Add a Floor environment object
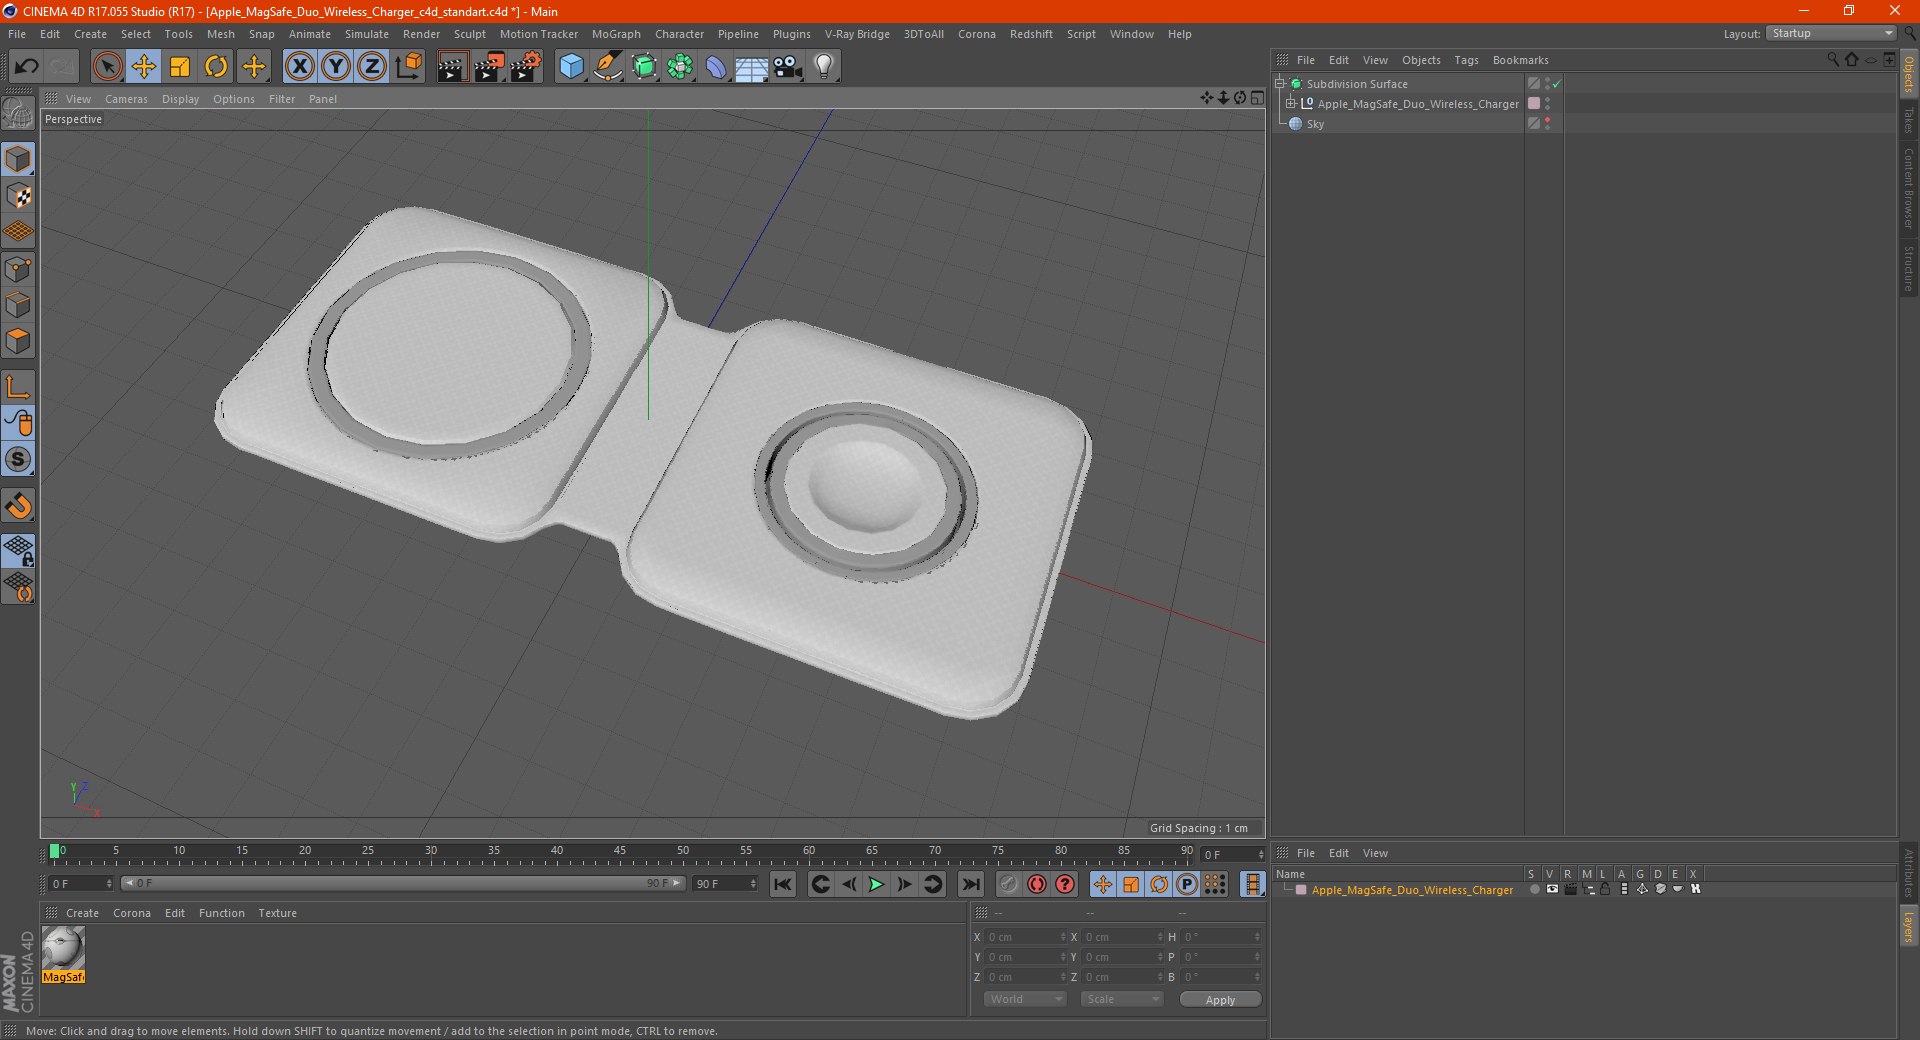The height and width of the screenshot is (1040, 1920). pyautogui.click(x=751, y=67)
